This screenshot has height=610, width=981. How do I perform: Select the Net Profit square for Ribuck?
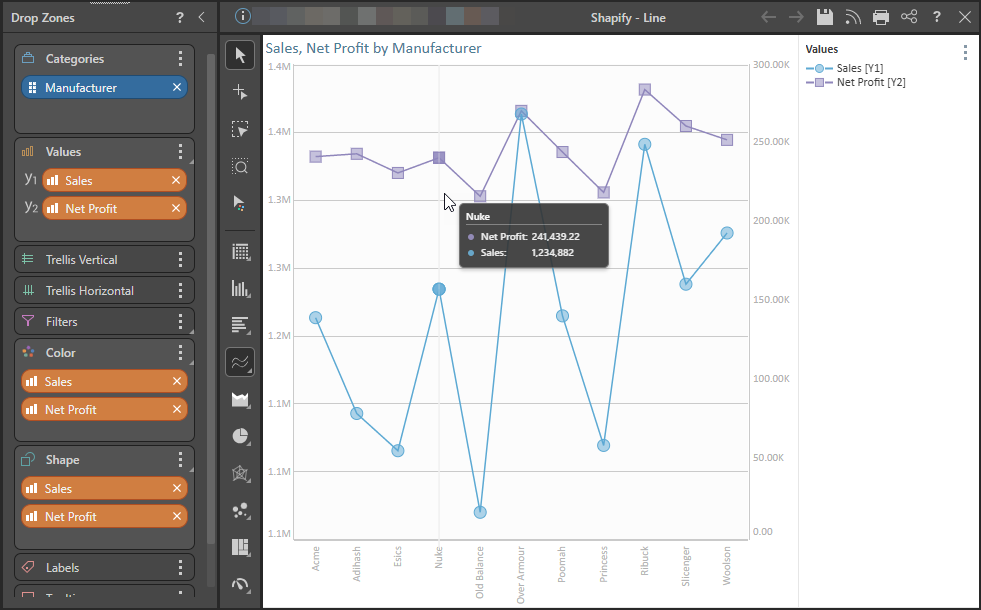coord(645,90)
